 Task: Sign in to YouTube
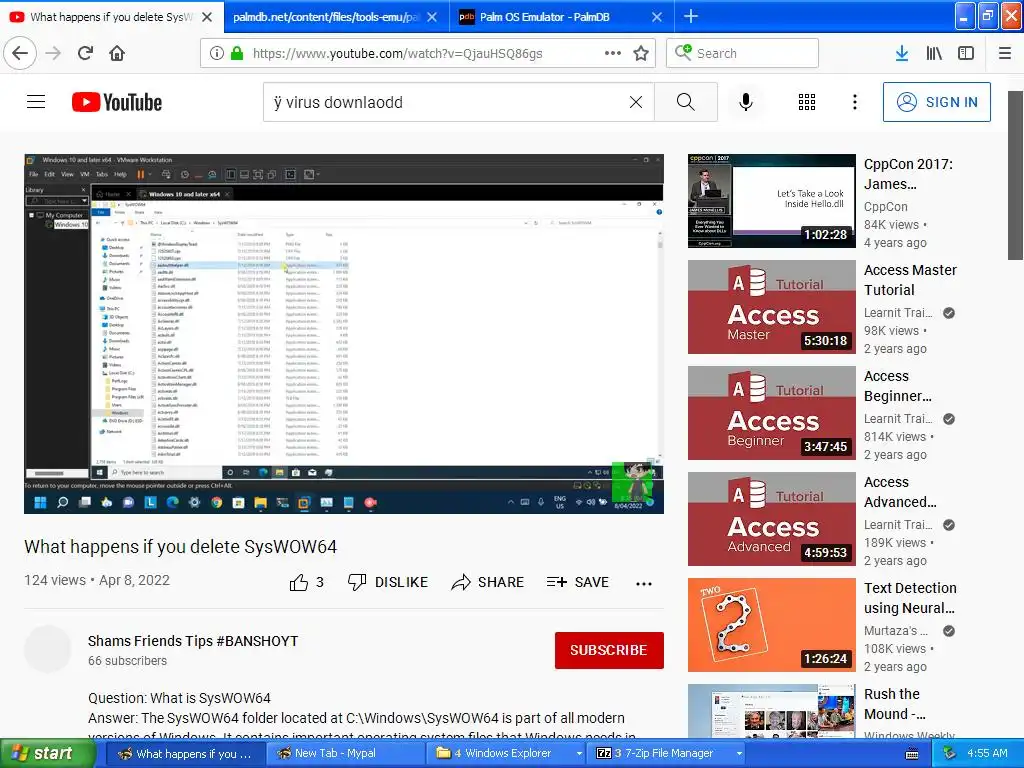pyautogui.click(x=936, y=102)
